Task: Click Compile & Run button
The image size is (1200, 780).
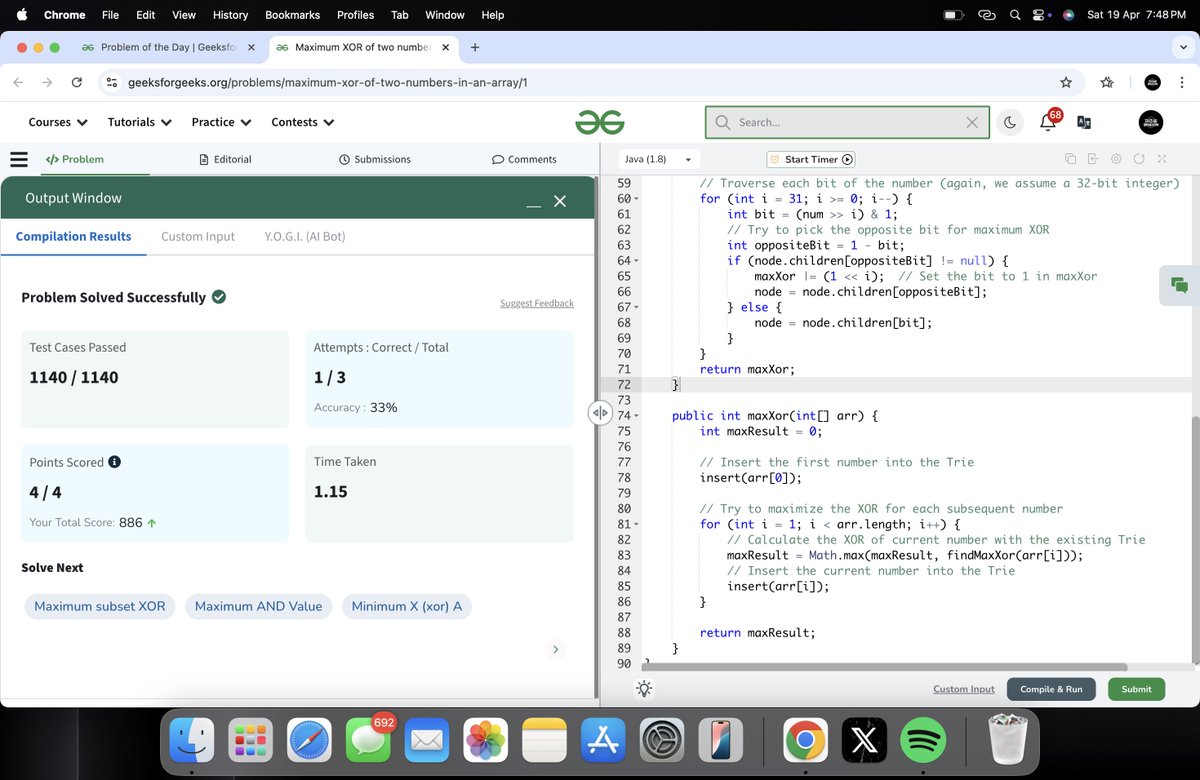Action: 1051,689
